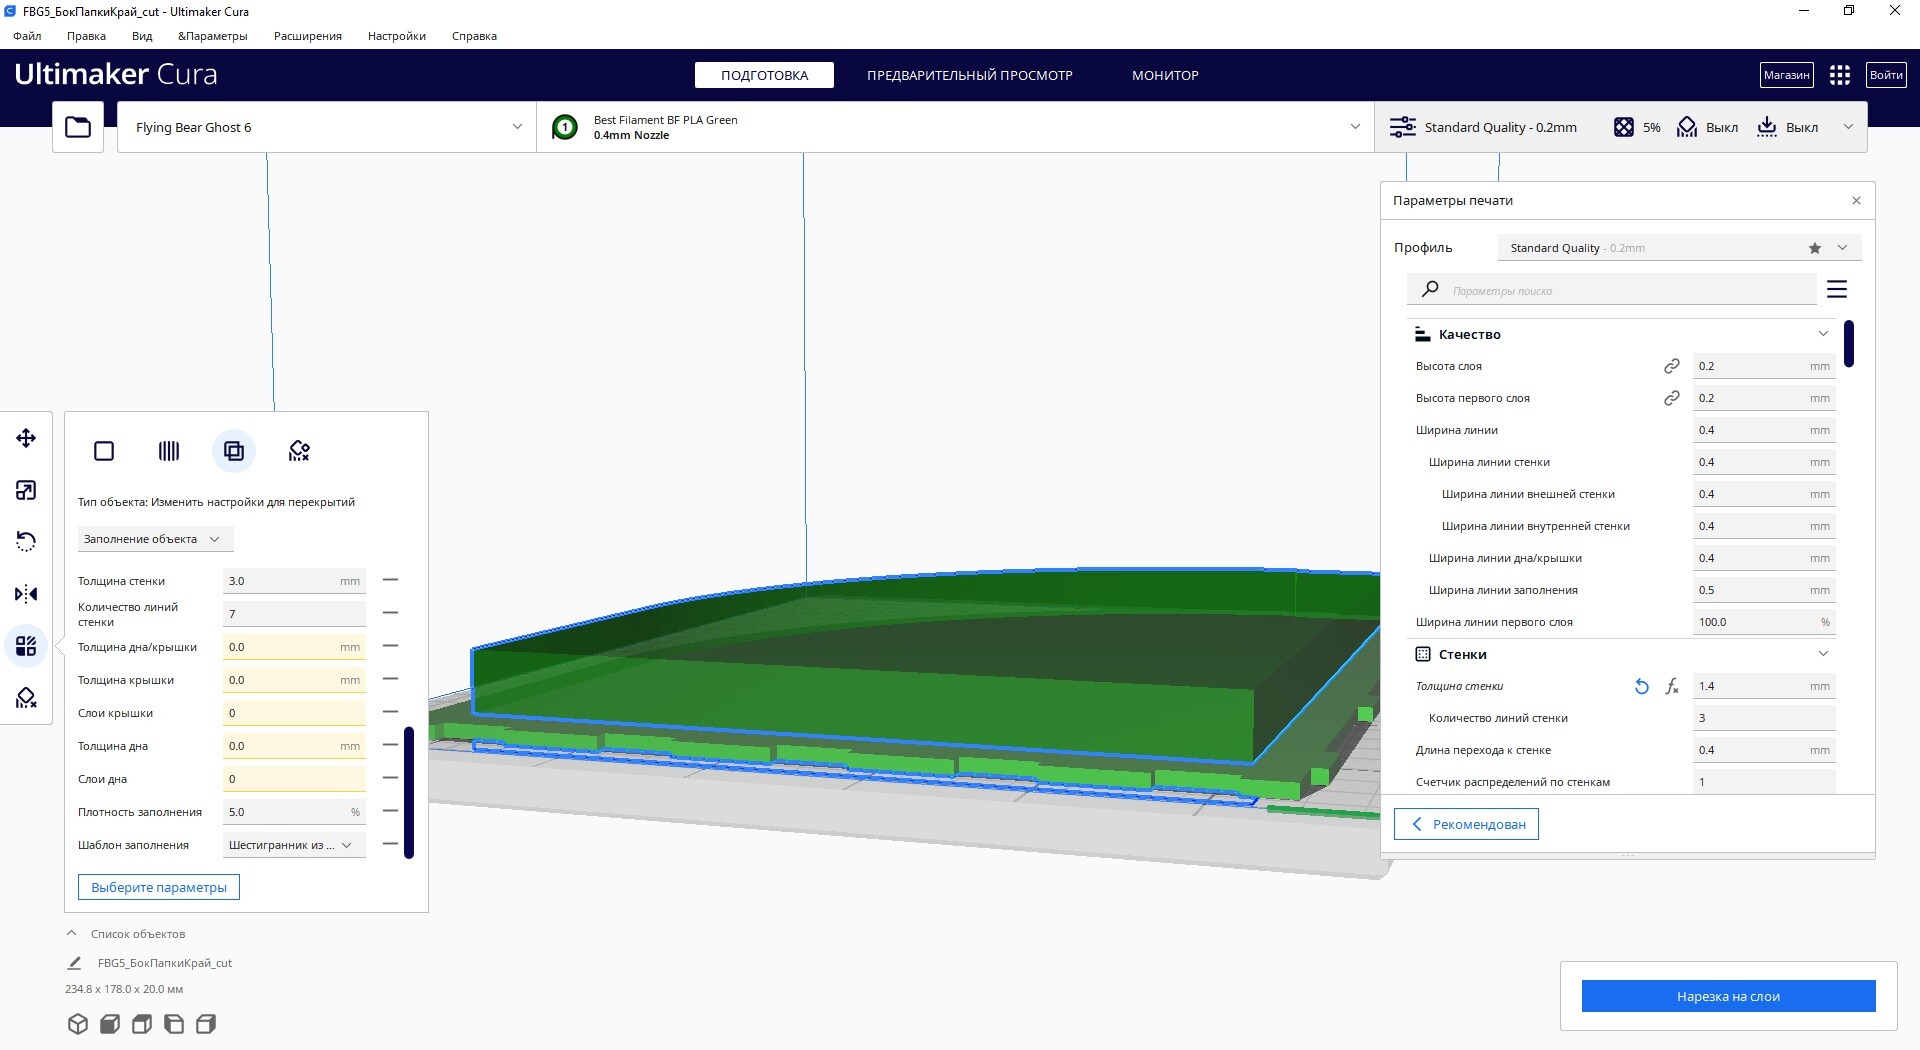1920x1050 pixels.
Task: Select the Scale tool
Action: click(26, 490)
